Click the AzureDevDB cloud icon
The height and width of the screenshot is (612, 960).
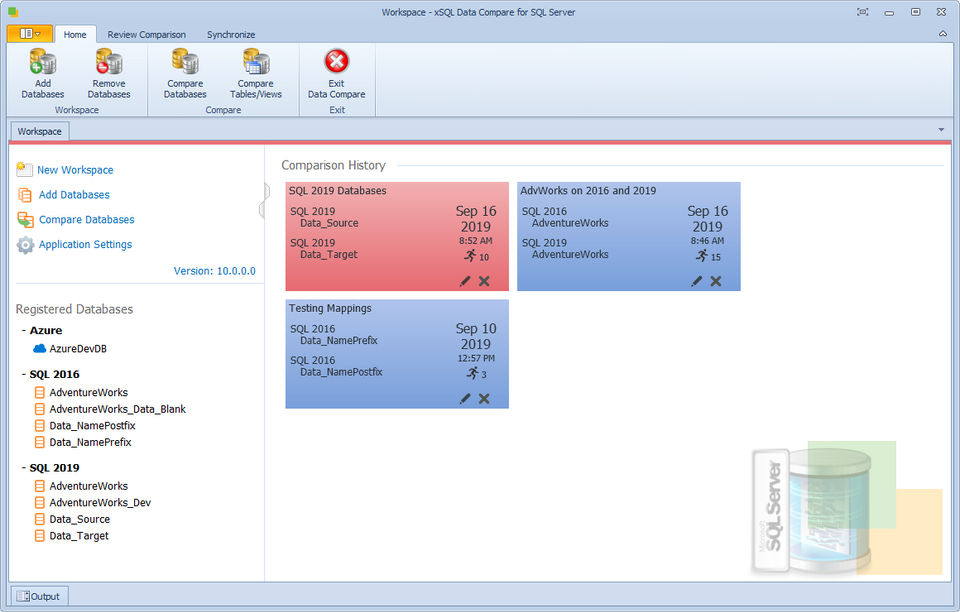point(39,349)
